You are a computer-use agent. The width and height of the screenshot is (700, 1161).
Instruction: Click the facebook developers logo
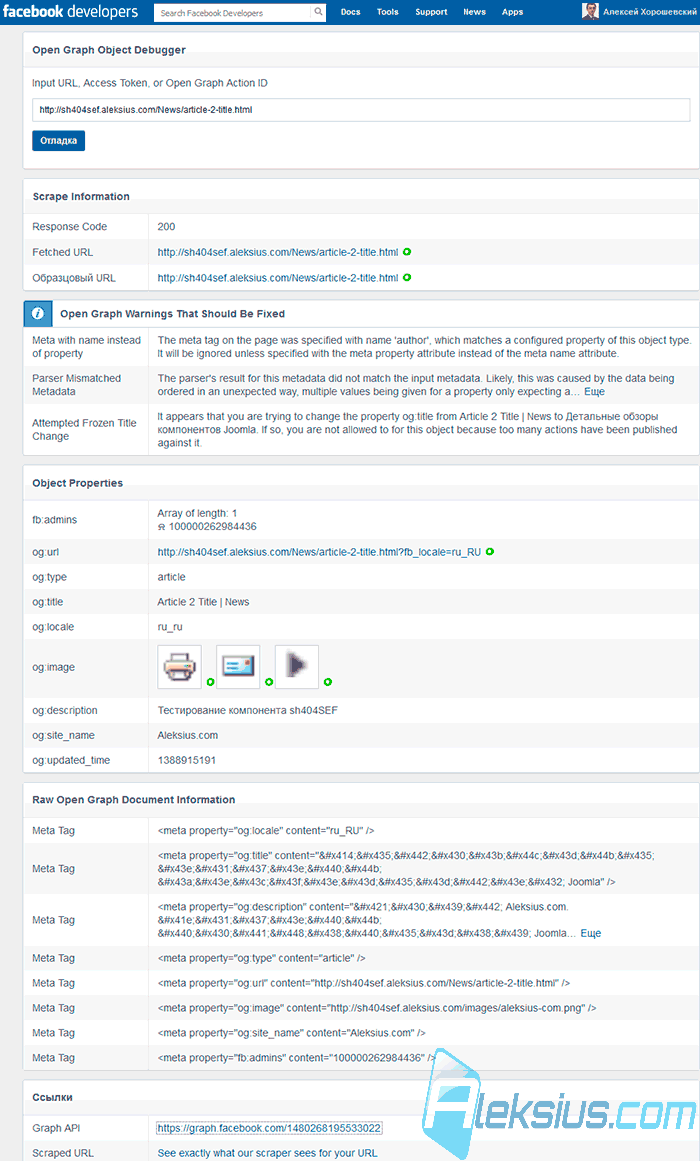pos(70,12)
